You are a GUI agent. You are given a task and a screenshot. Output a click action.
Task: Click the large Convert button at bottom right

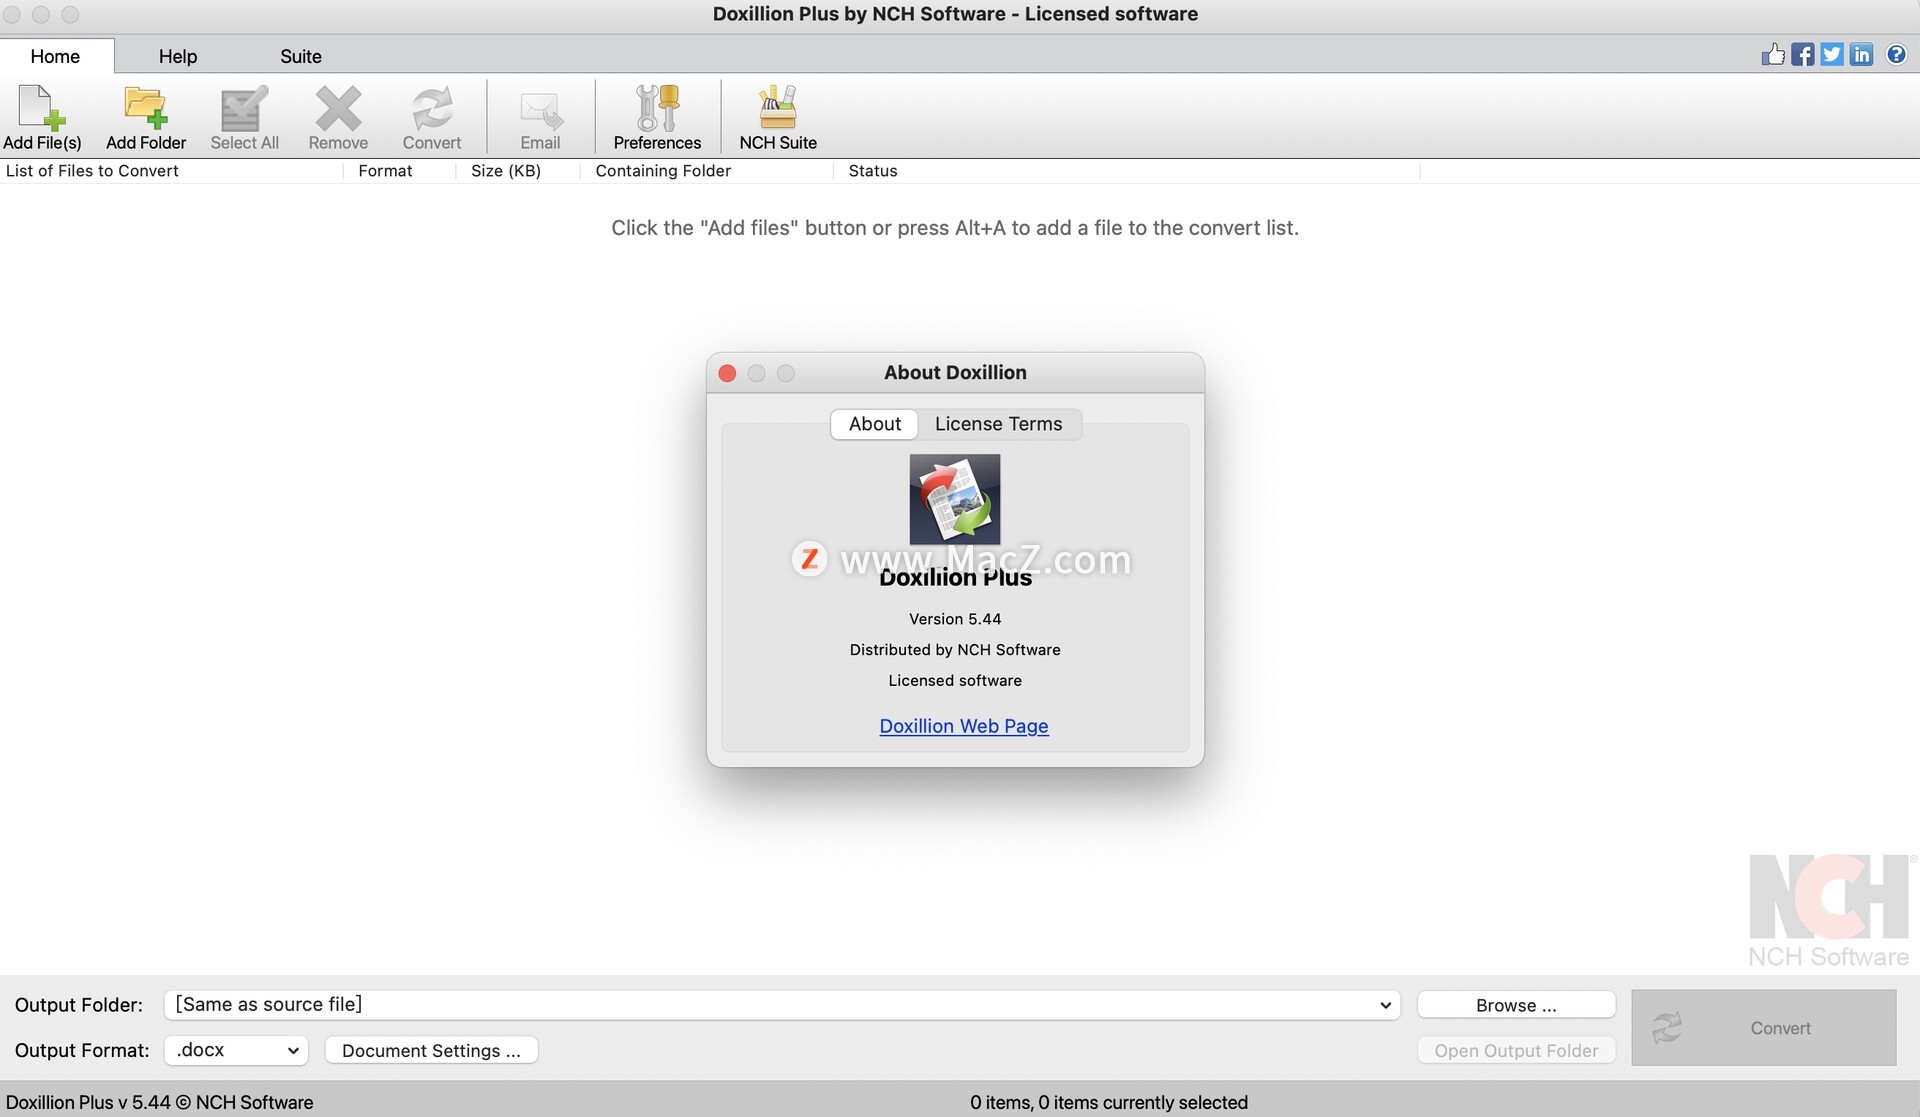(1764, 1027)
